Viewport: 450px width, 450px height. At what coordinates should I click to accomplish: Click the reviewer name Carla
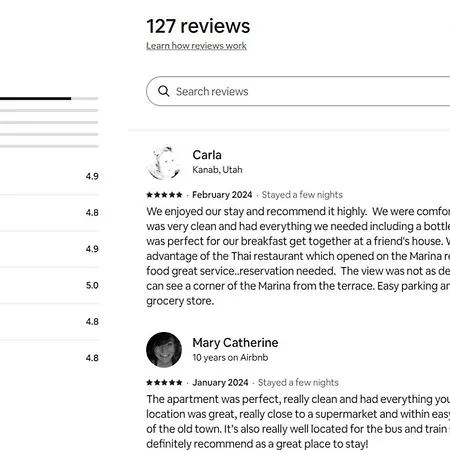coord(207,155)
